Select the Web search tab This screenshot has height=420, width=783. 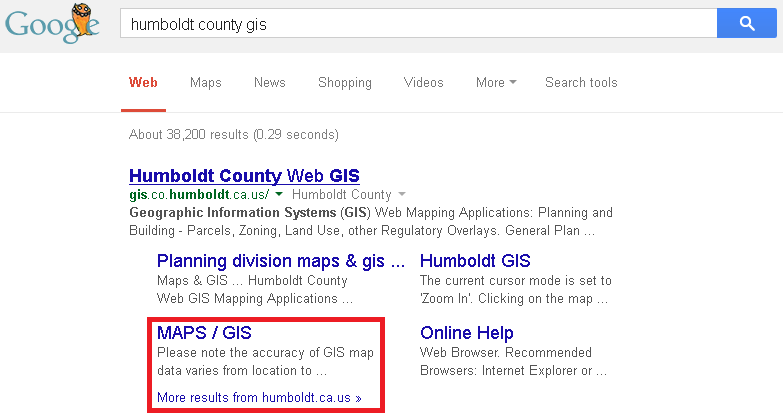tap(143, 83)
